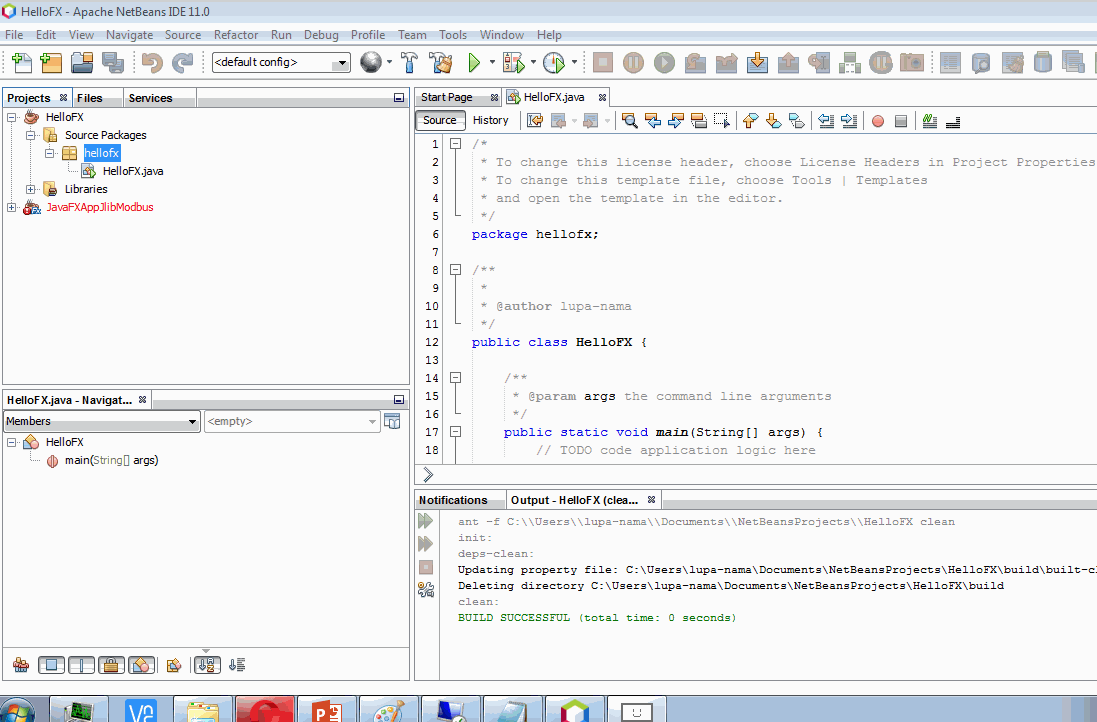Collapse the license comment fold at line 1

coord(455,143)
